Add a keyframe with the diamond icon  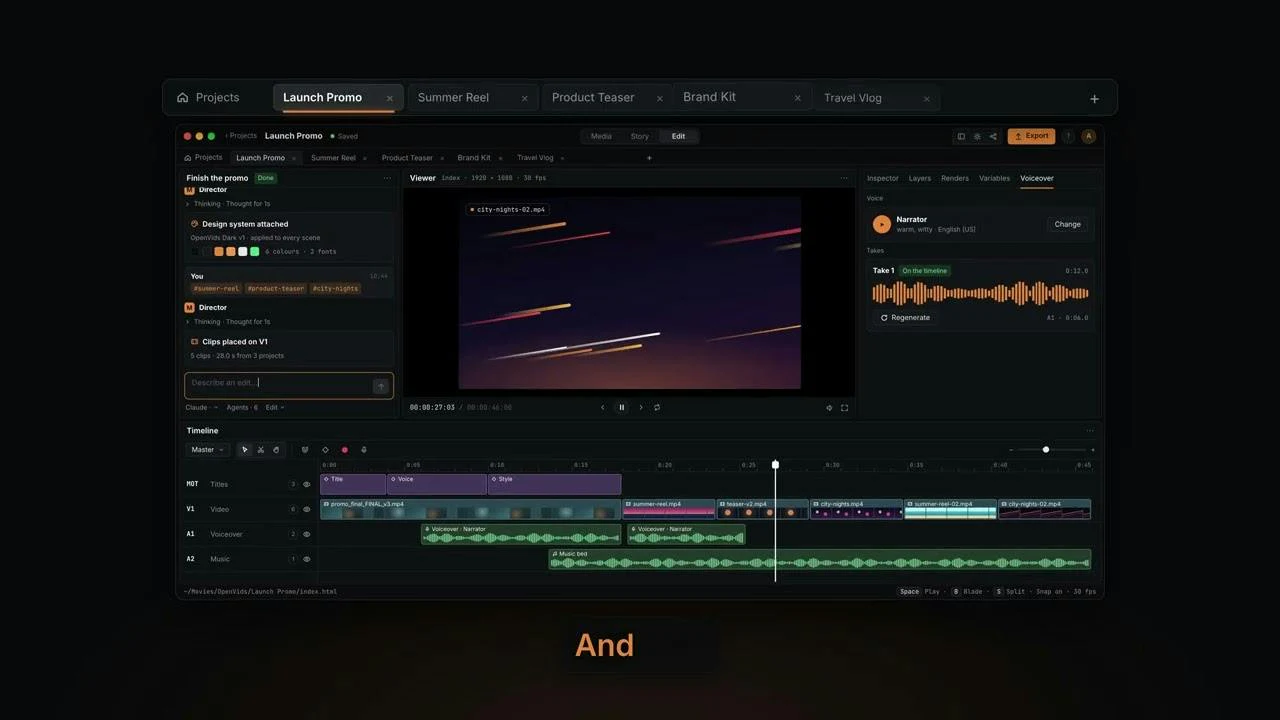325,450
